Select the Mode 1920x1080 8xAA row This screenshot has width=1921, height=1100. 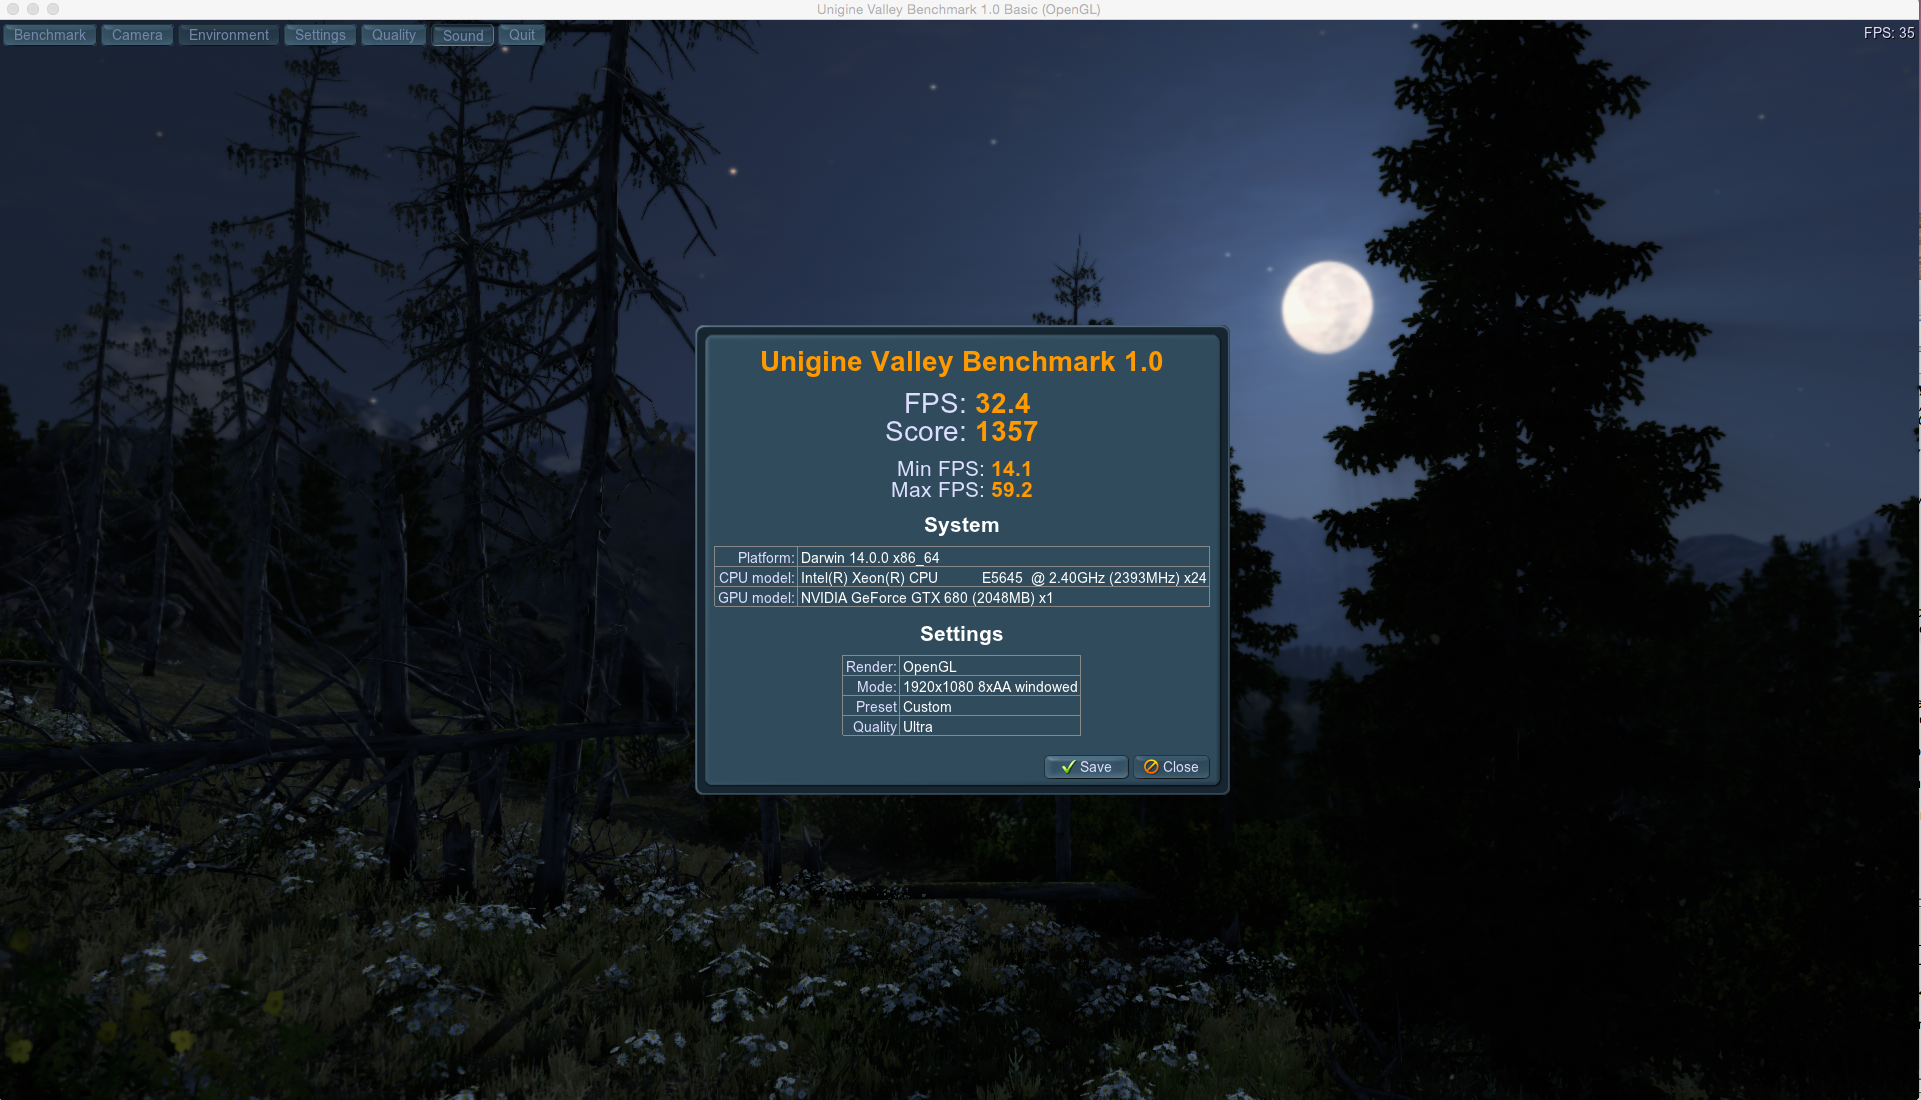tap(961, 687)
